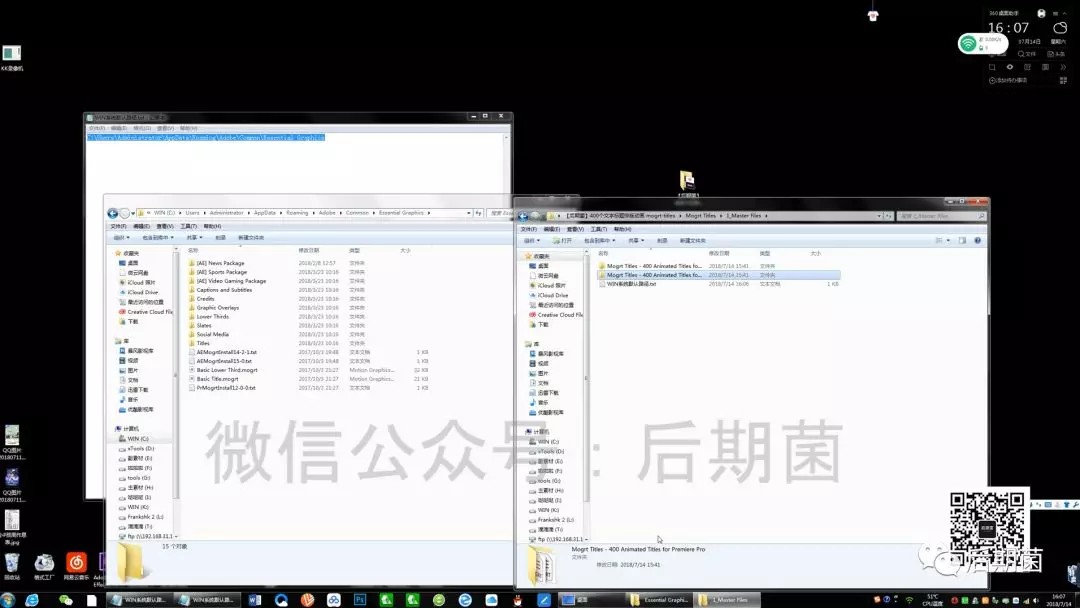Open Photoshop from taskbar
Viewport: 1080px width, 608px height.
coord(360,600)
